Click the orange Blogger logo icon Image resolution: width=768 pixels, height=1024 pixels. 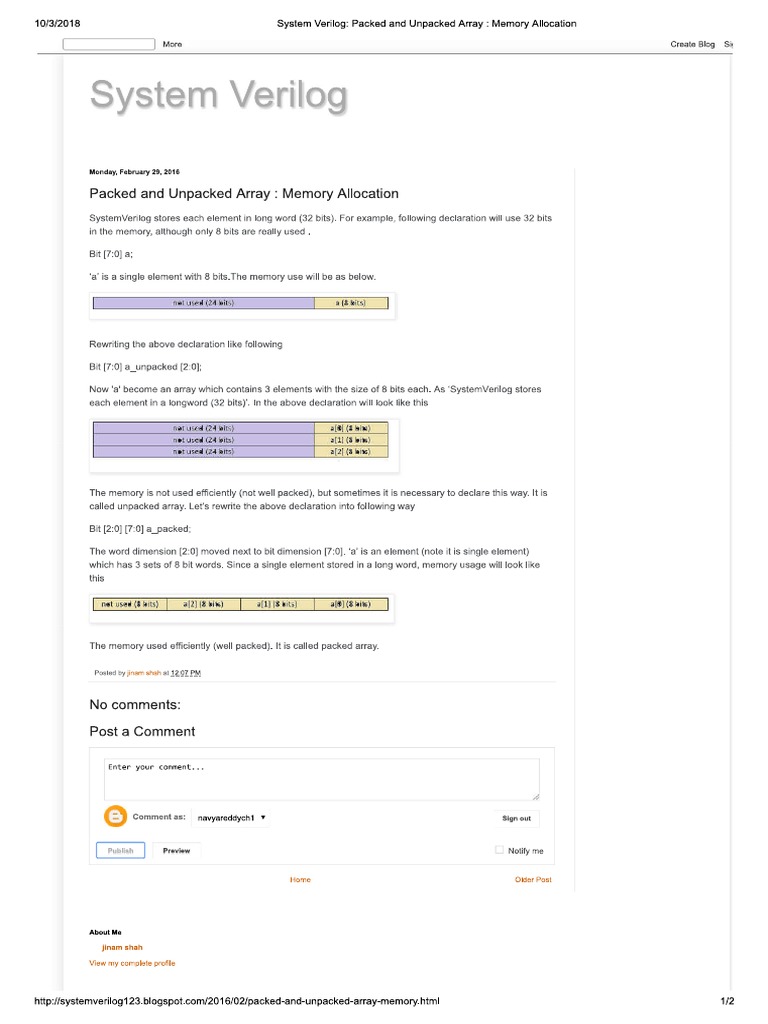pyautogui.click(x=116, y=816)
